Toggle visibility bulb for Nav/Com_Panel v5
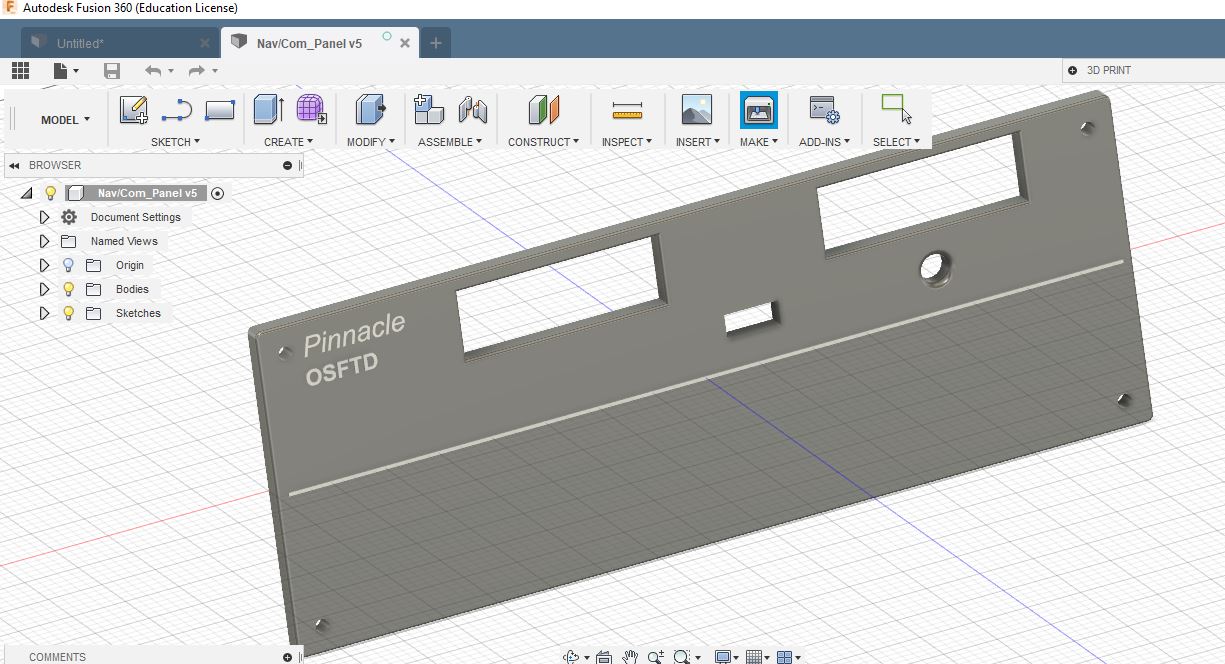This screenshot has width=1225, height=664. click(50, 193)
